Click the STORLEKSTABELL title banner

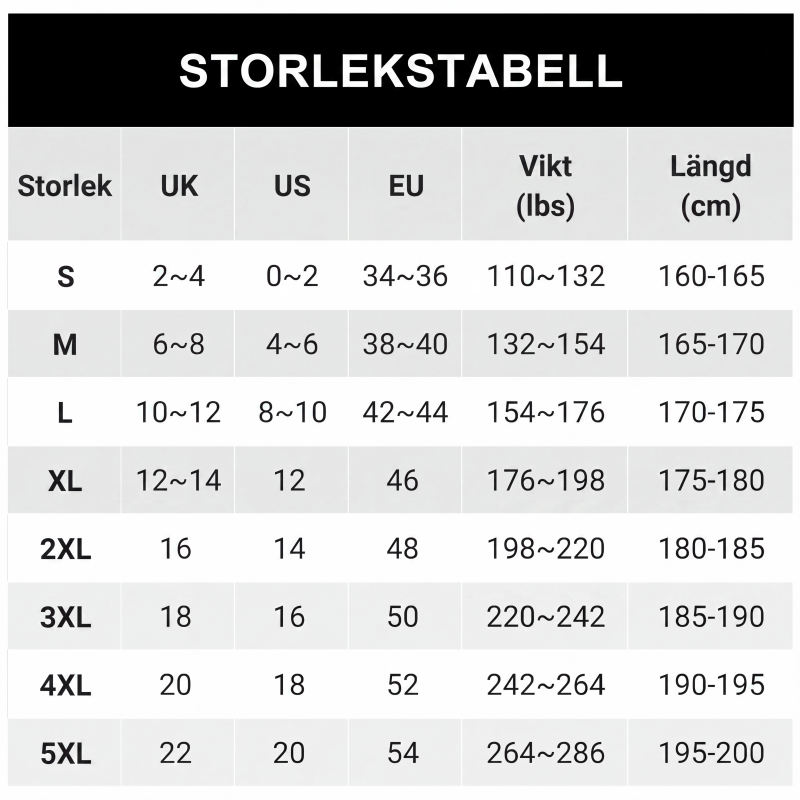tap(401, 70)
